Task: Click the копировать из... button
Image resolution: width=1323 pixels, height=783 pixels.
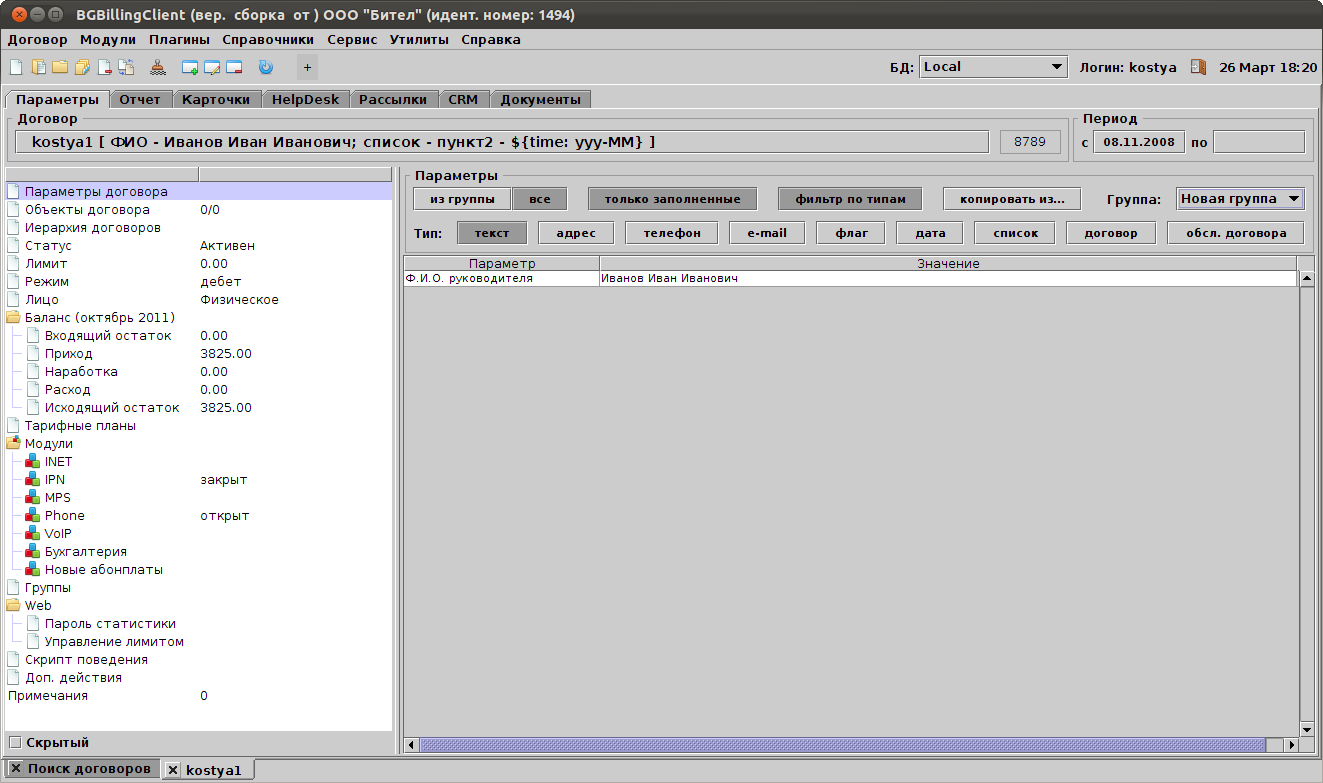Action: click(x=1012, y=199)
